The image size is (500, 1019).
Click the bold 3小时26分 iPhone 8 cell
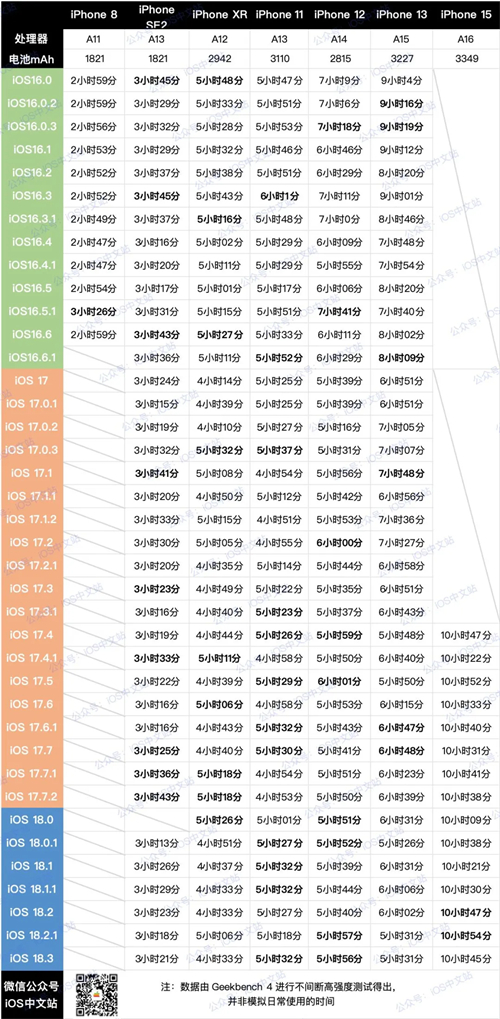[x=94, y=311]
